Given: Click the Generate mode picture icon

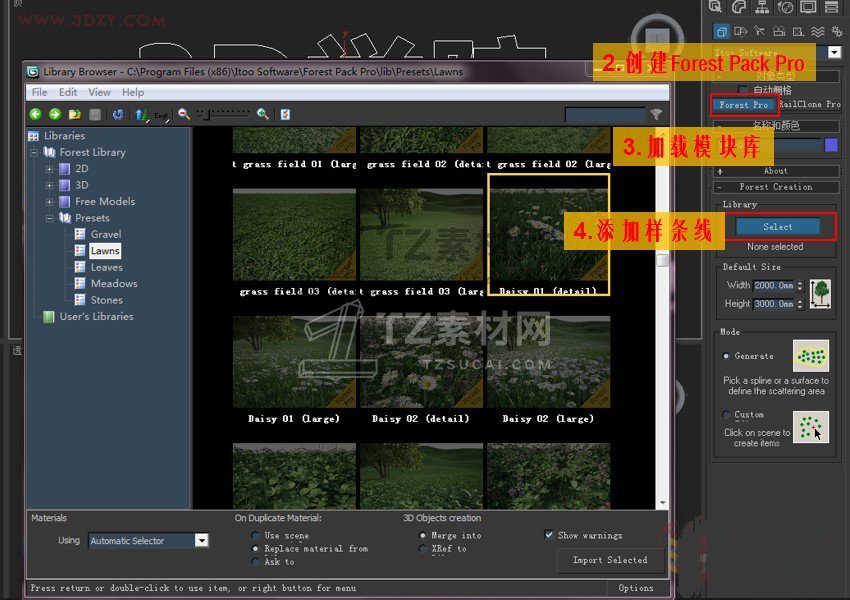Looking at the screenshot, I should (x=810, y=356).
